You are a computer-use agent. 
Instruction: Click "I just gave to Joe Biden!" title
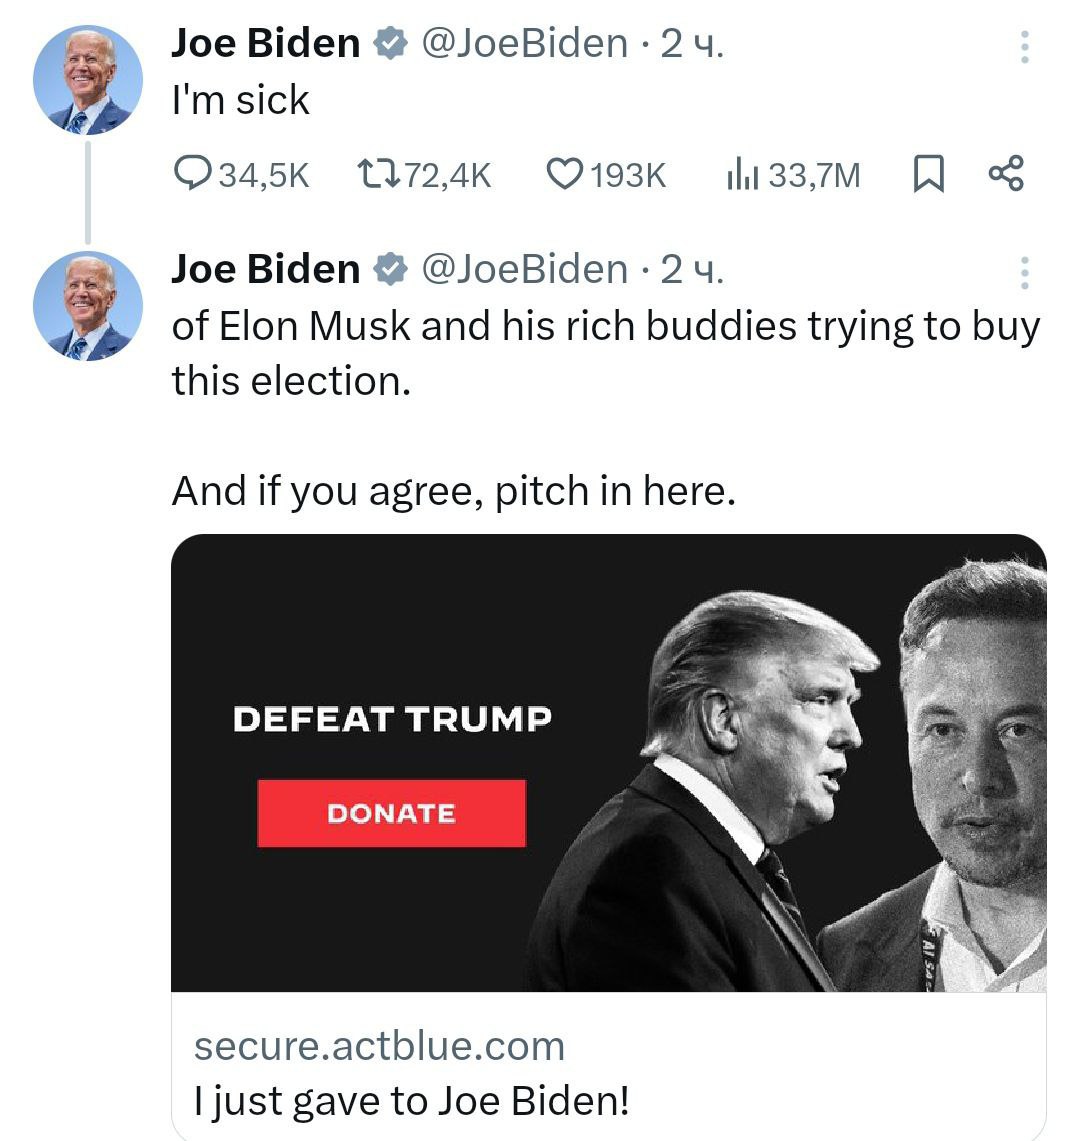click(x=412, y=1101)
